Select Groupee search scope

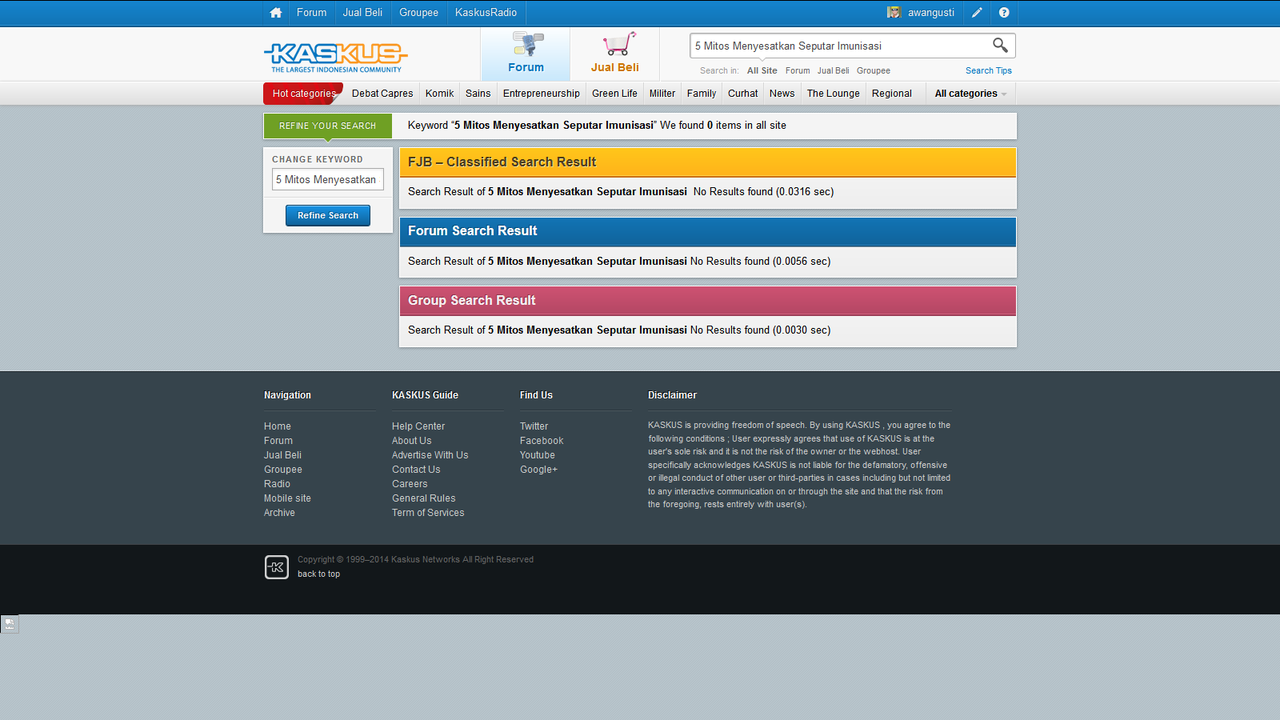click(x=873, y=71)
